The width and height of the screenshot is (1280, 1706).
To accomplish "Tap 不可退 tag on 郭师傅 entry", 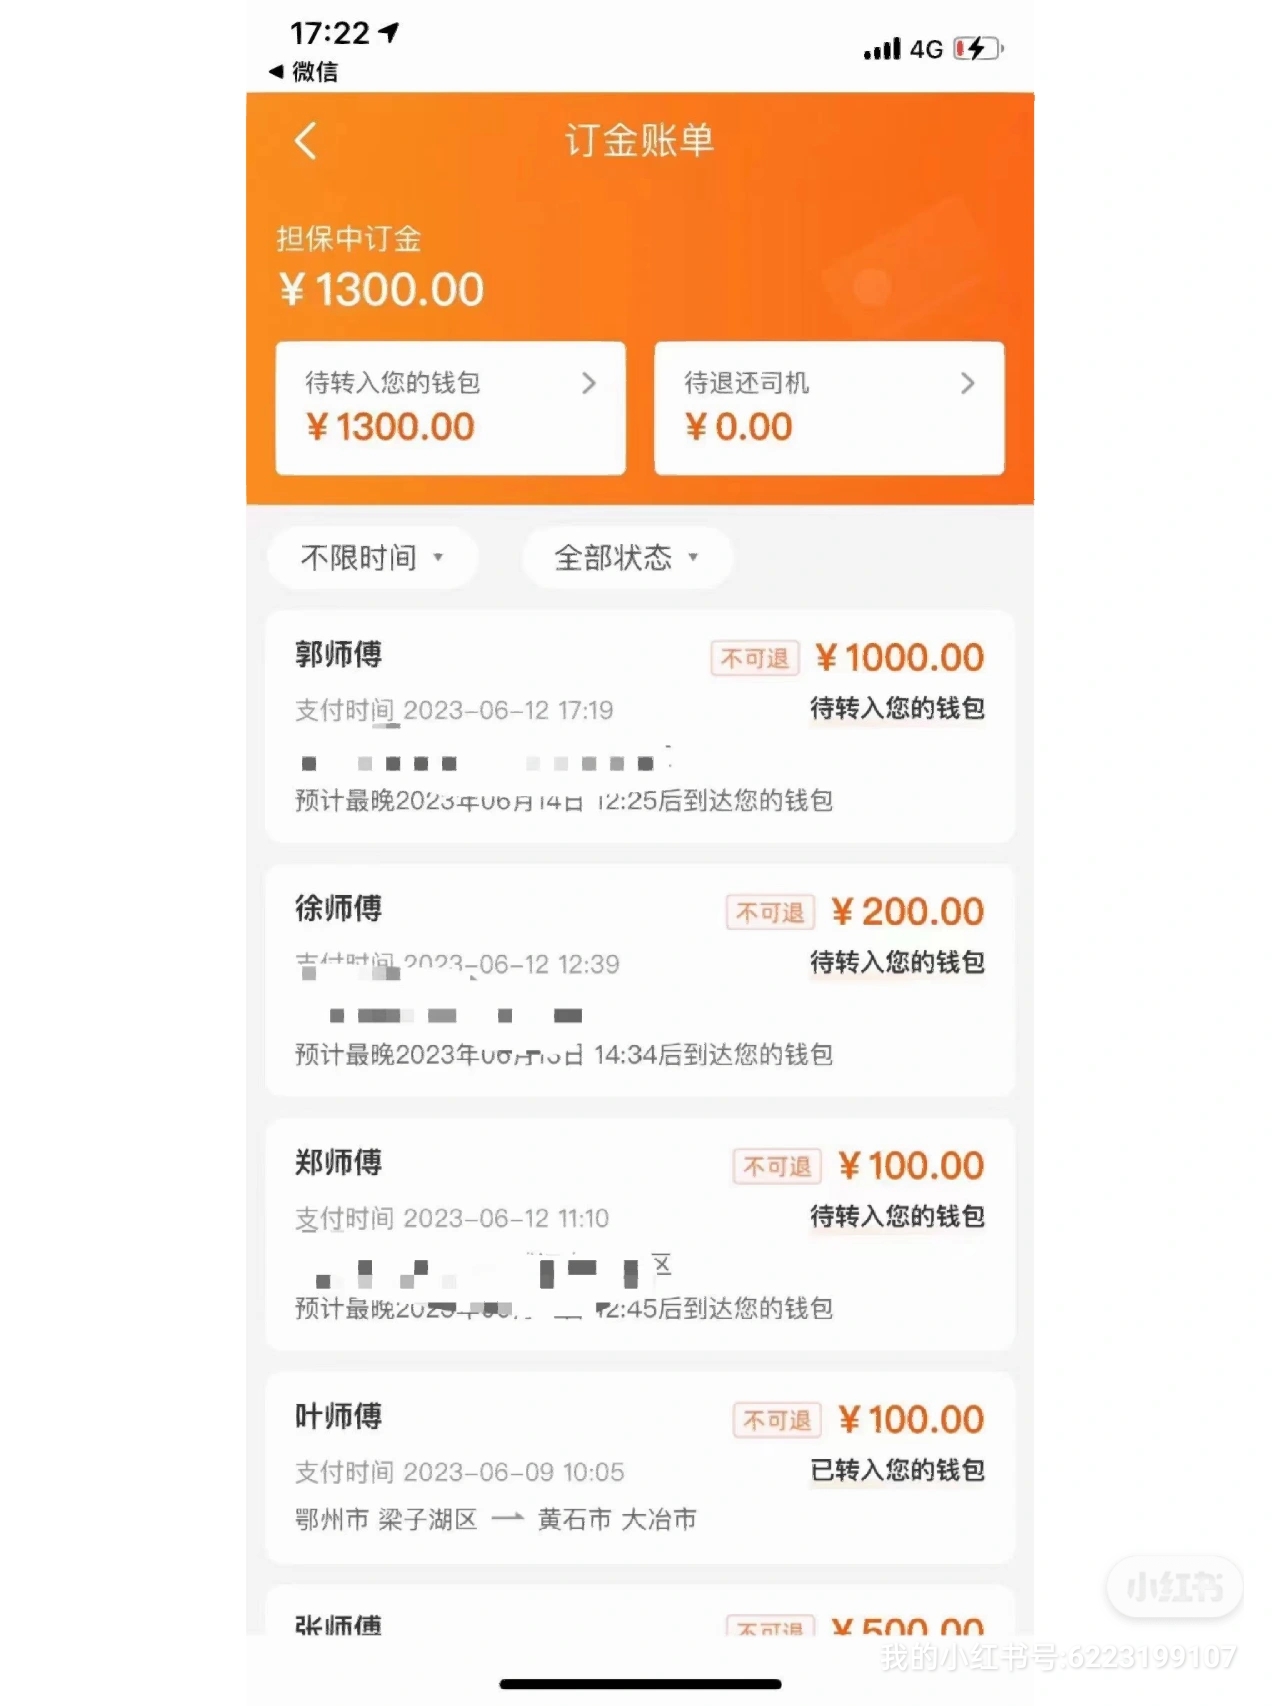I will coord(755,659).
